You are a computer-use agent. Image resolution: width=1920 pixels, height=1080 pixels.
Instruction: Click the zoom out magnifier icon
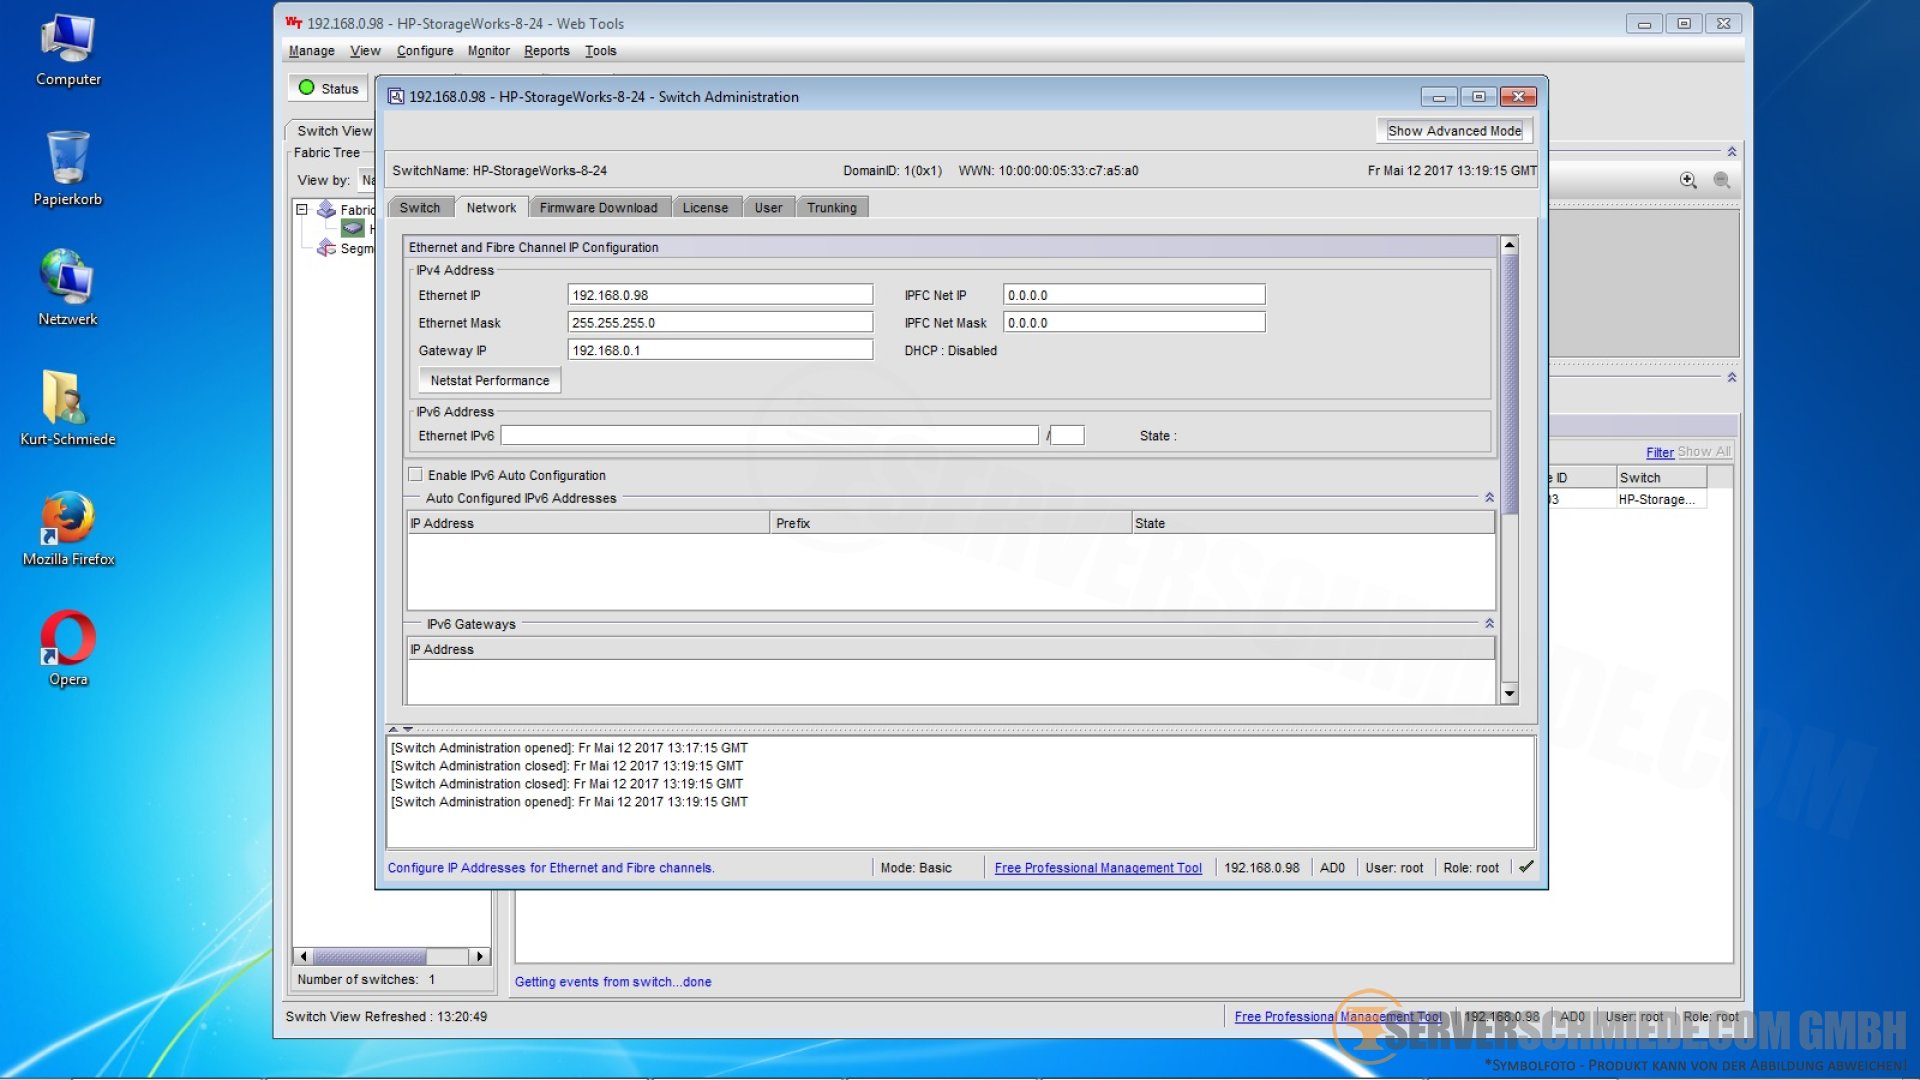[x=1722, y=180]
